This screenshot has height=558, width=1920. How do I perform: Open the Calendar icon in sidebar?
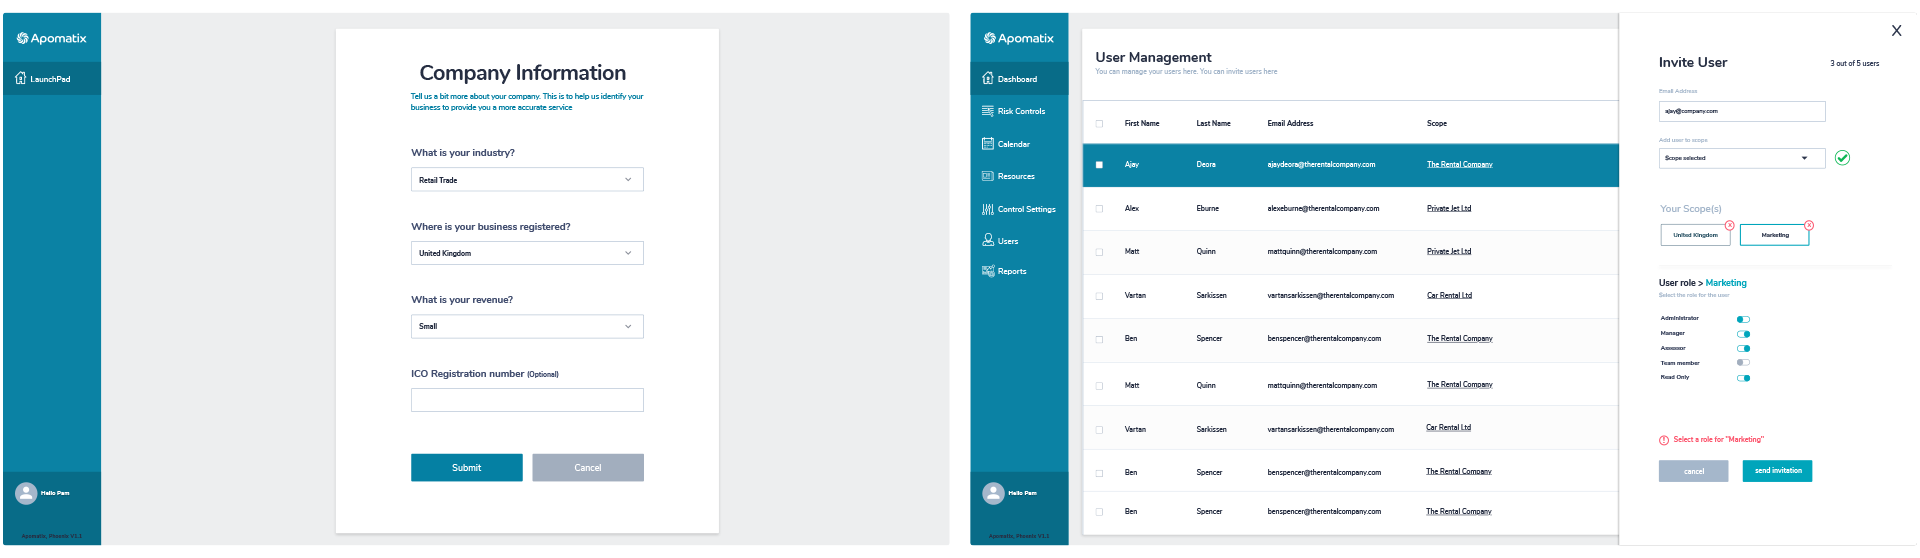coord(987,144)
